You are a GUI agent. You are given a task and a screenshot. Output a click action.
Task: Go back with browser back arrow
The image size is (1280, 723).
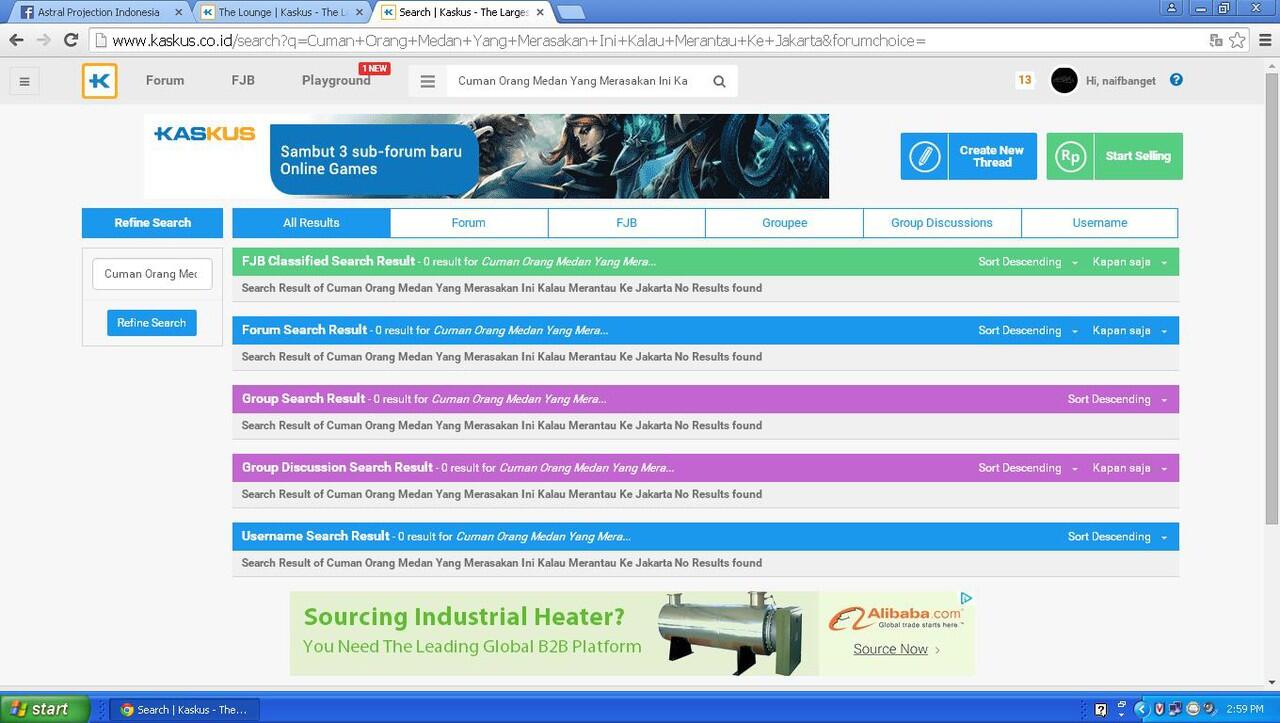(x=16, y=40)
